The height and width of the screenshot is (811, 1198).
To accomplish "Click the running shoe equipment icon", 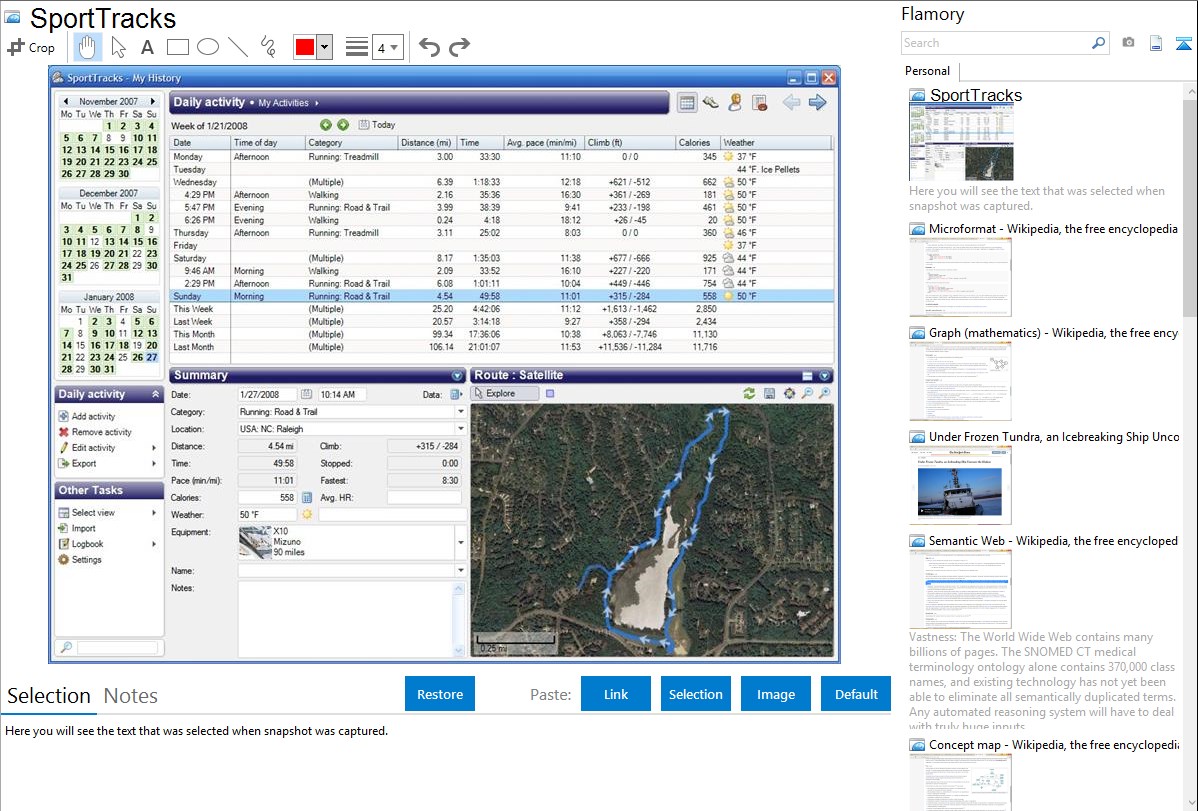I will pyautogui.click(x=711, y=102).
